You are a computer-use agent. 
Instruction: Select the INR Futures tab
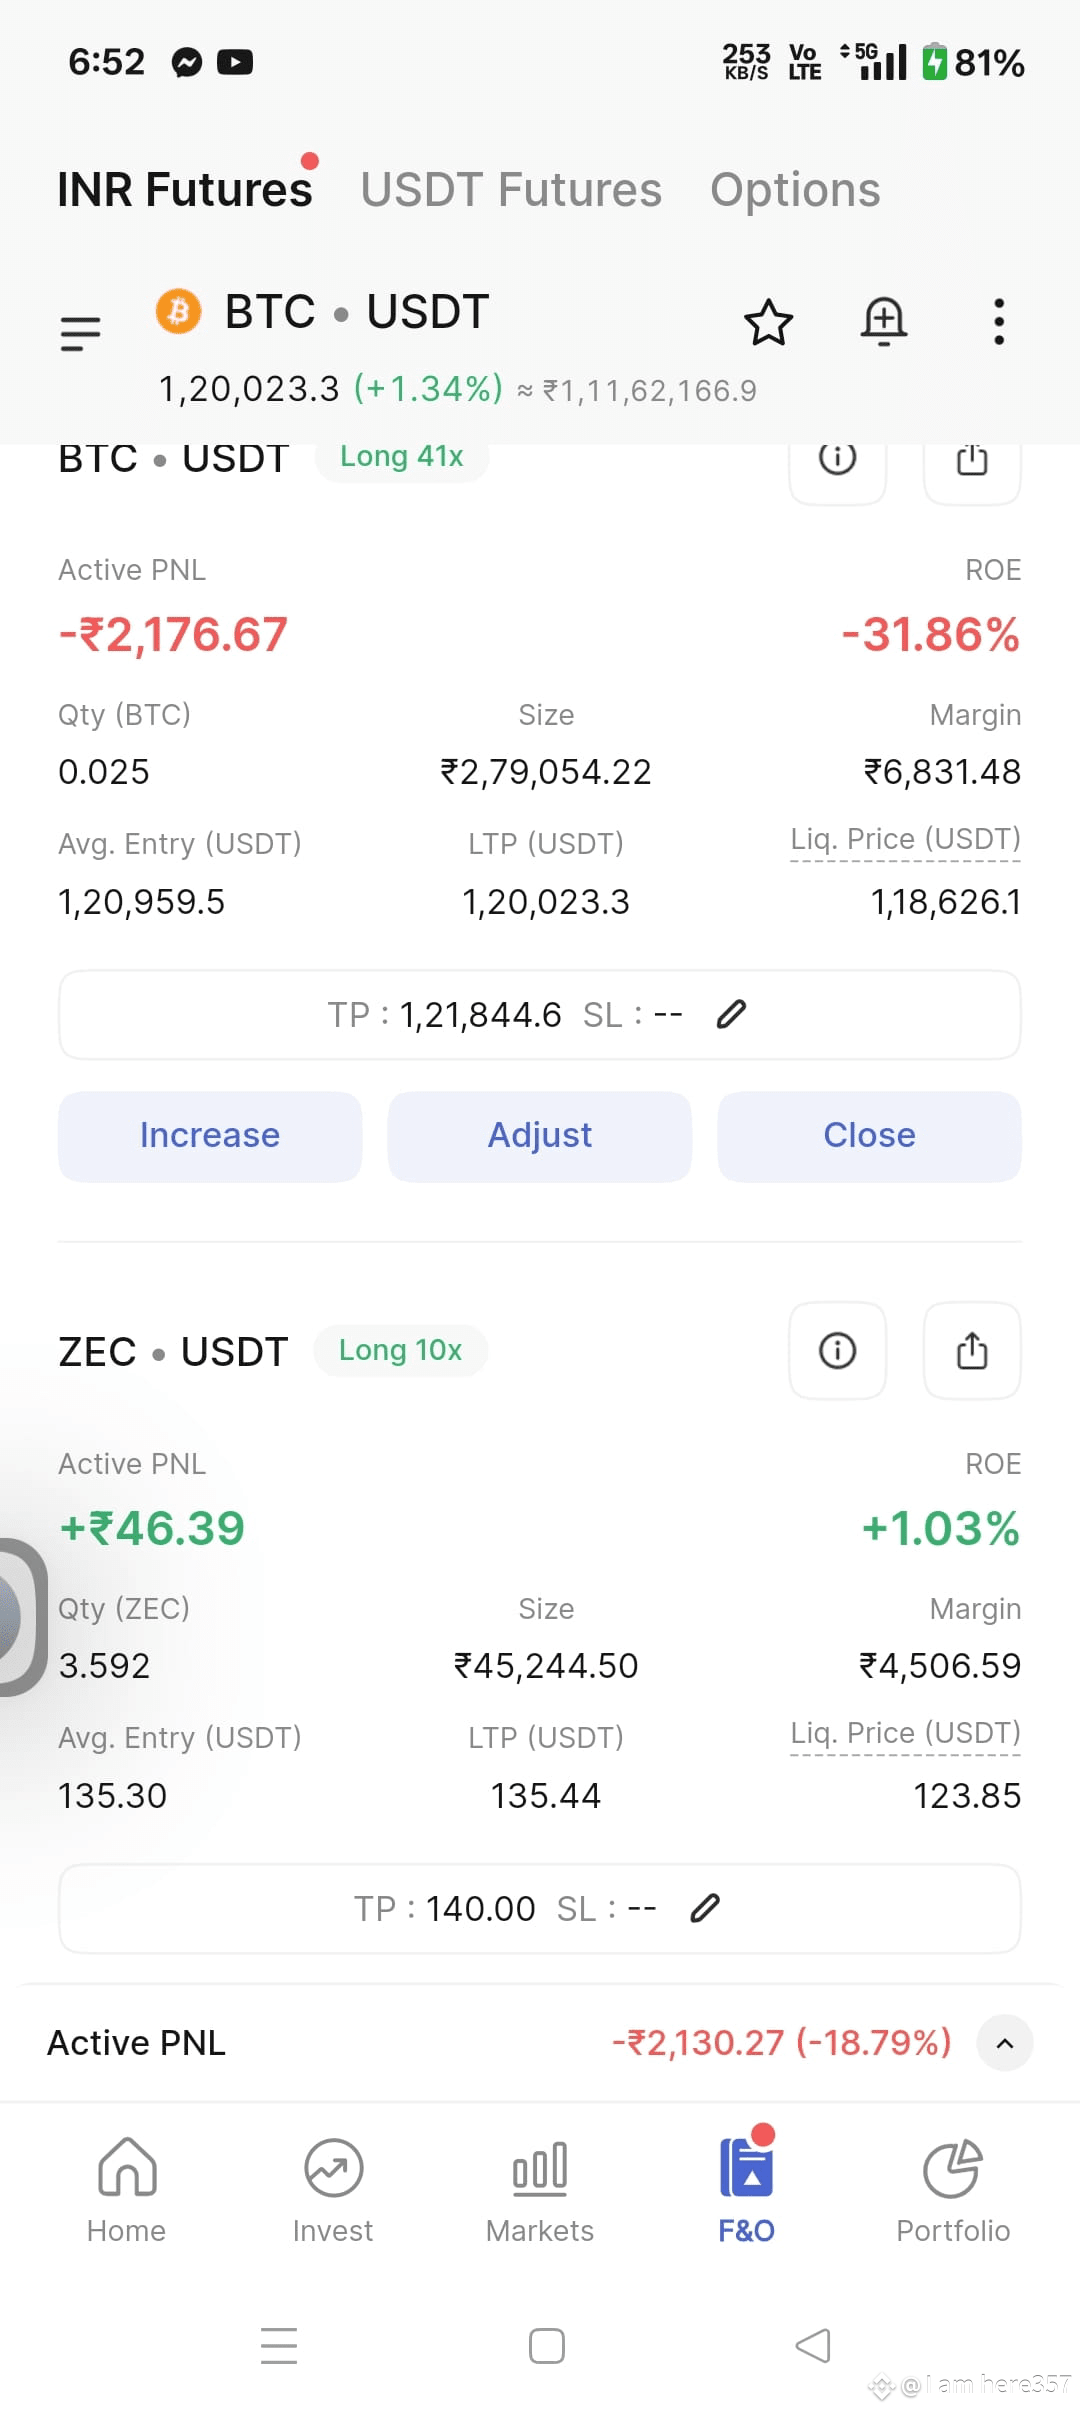click(185, 190)
